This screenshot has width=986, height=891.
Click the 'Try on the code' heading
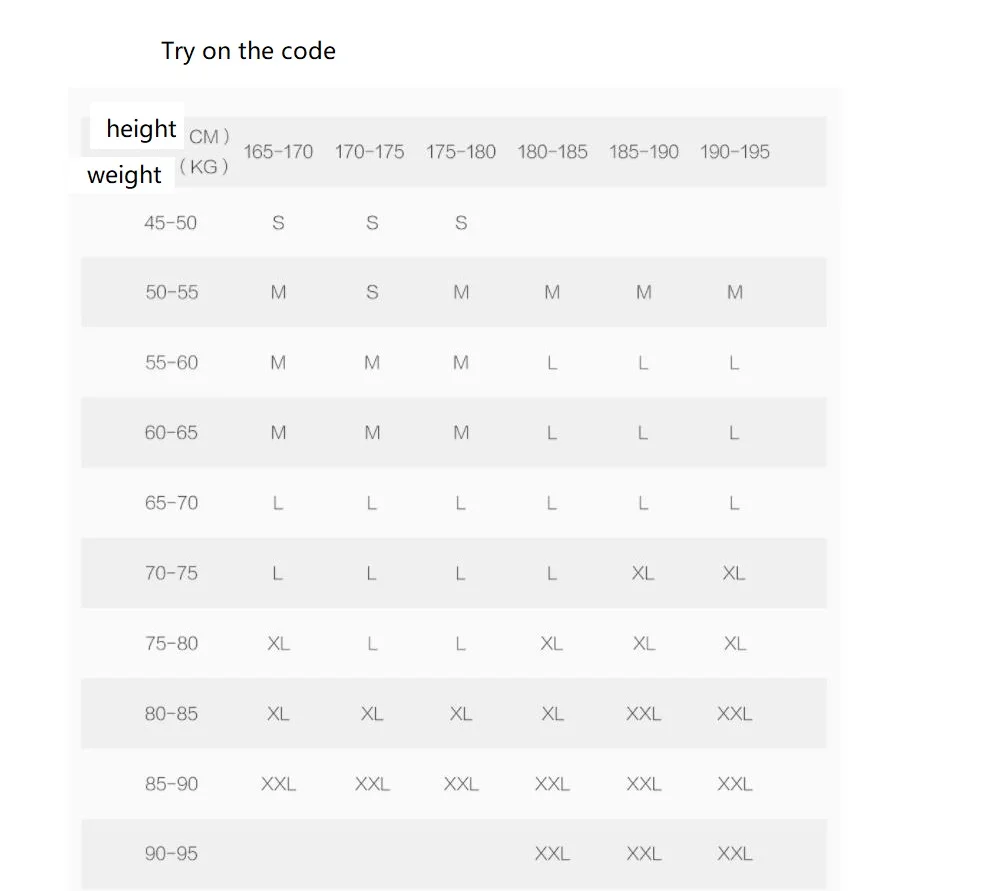248,51
